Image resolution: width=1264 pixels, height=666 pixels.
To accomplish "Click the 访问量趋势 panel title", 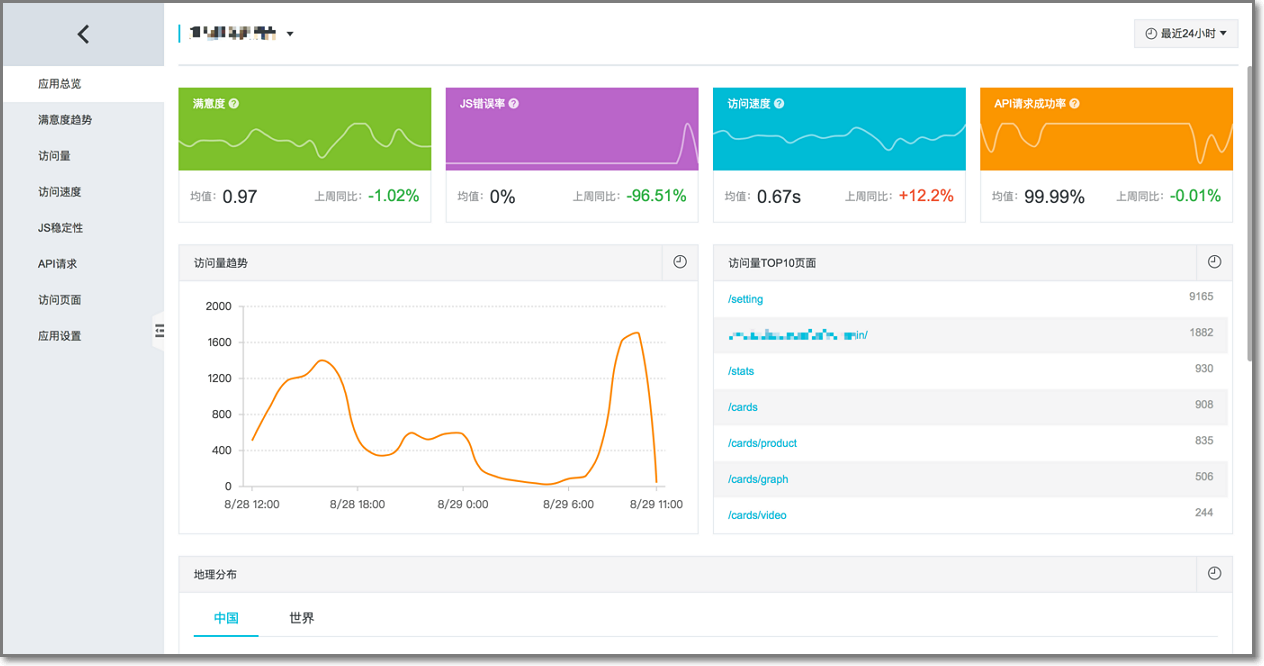I will pyautogui.click(x=221, y=263).
